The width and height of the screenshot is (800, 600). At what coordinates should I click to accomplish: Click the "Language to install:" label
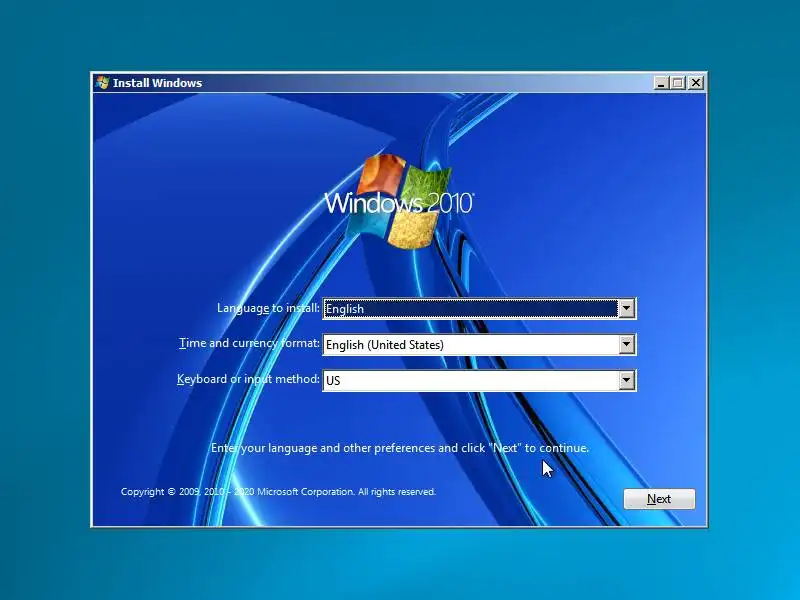pos(268,308)
